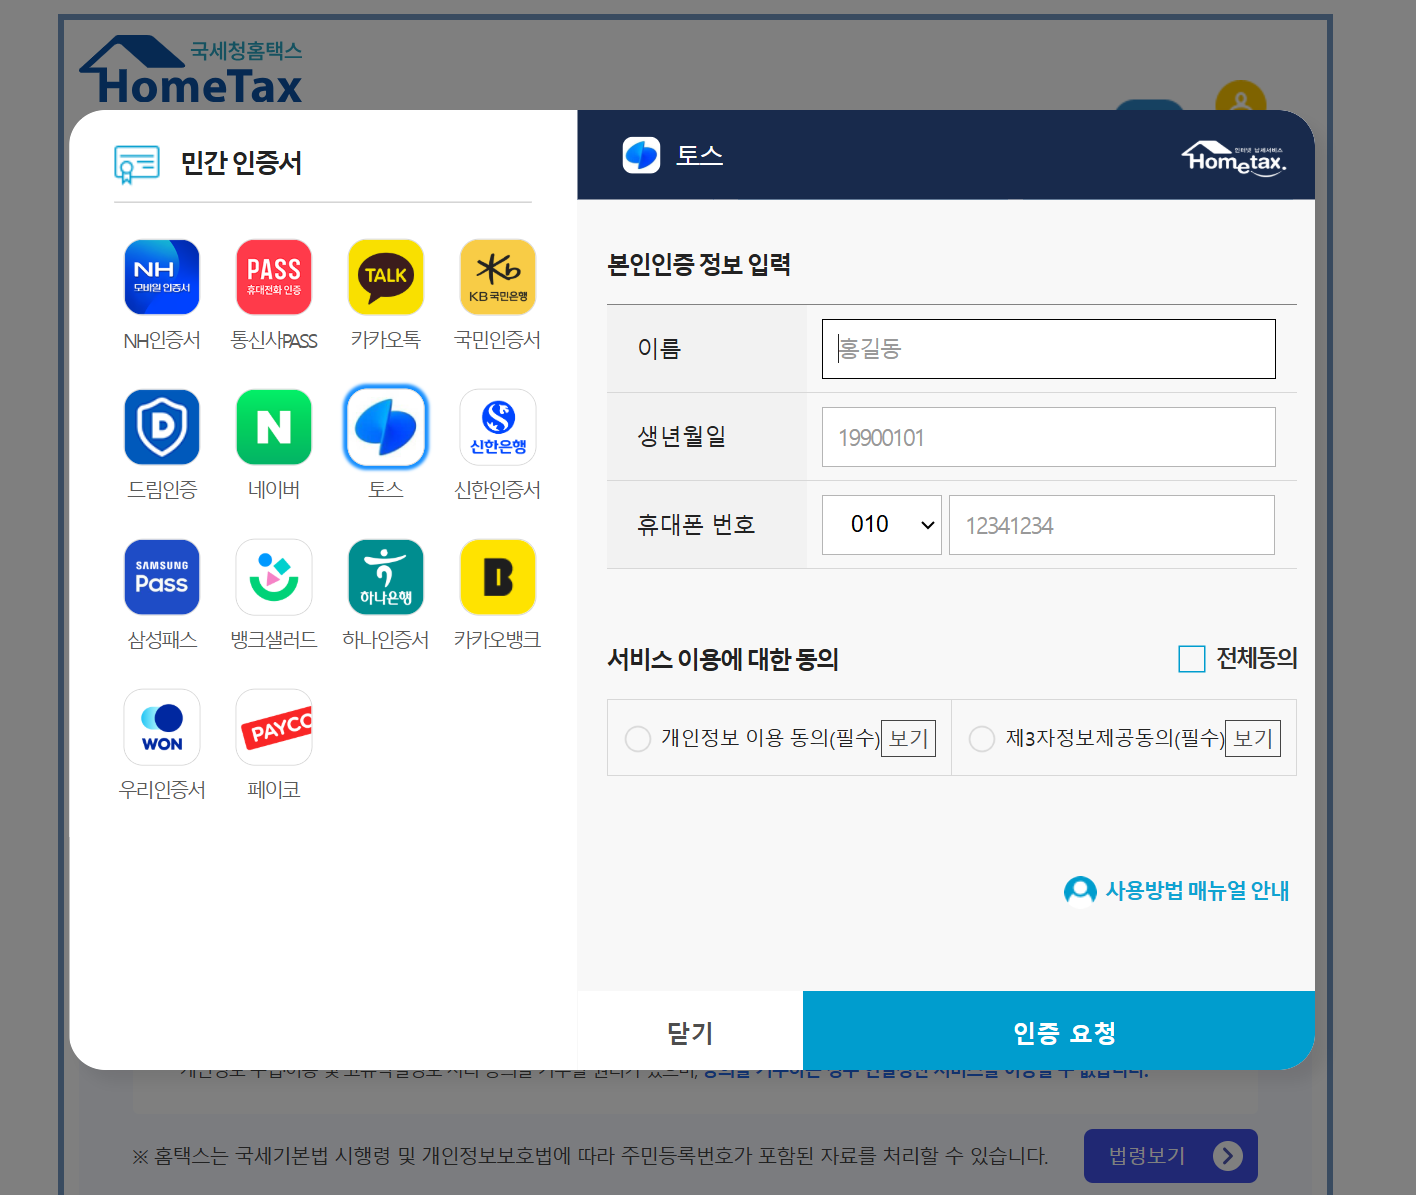Pick the 국민인증서 KB icon
1416x1195 pixels.
pyautogui.click(x=498, y=277)
